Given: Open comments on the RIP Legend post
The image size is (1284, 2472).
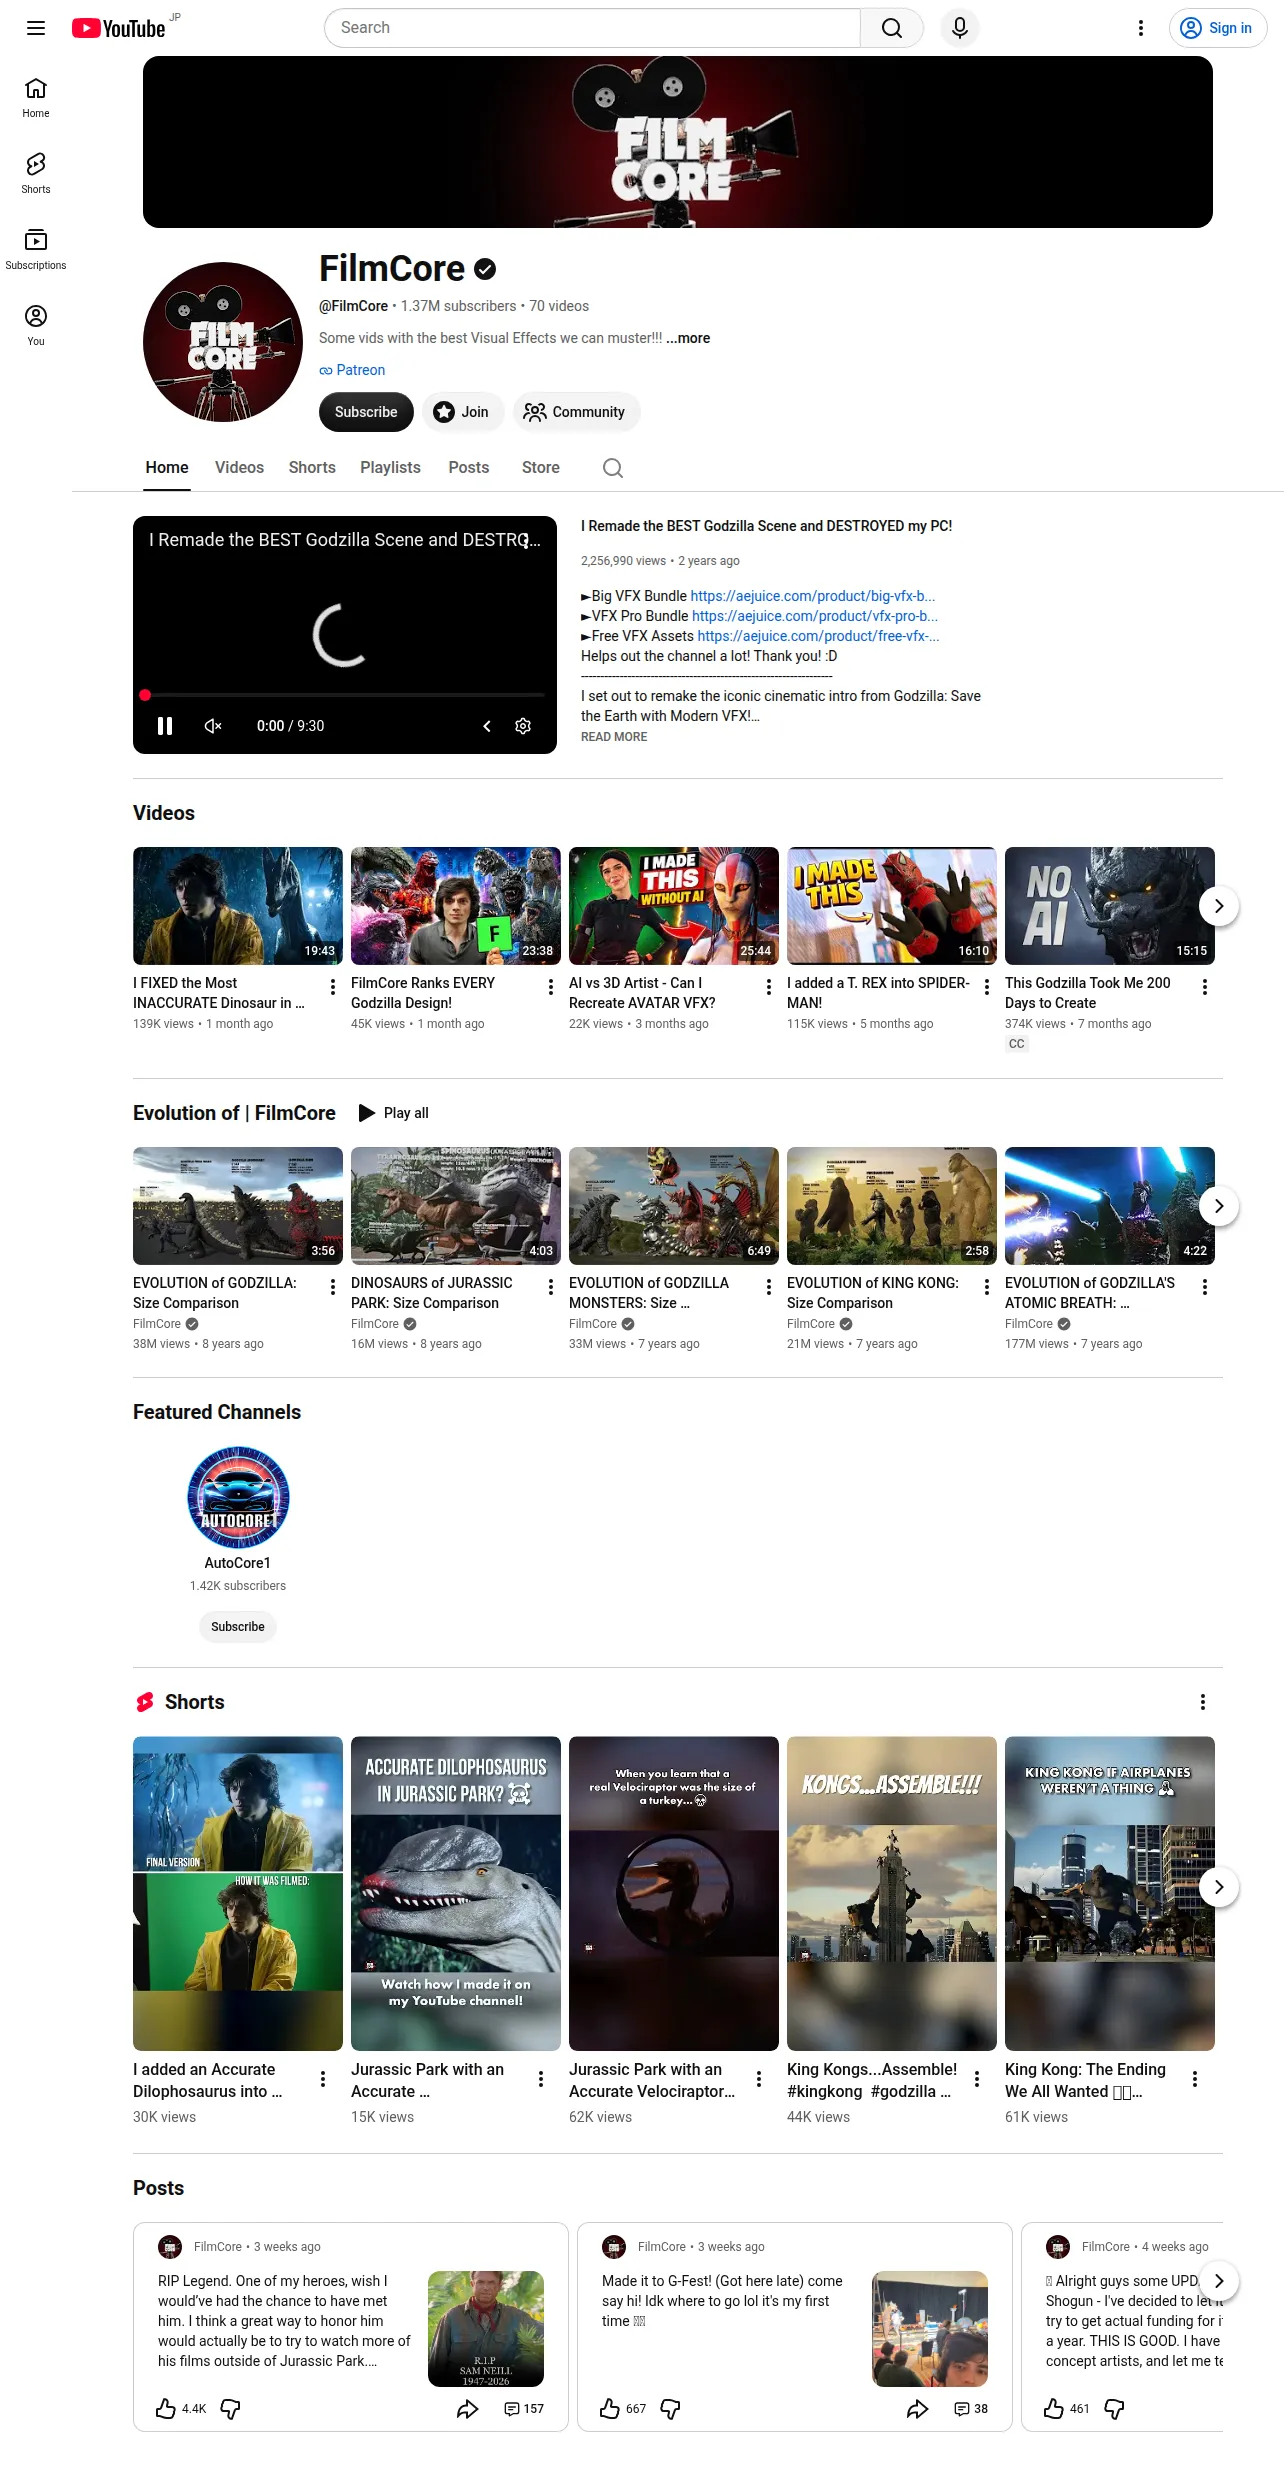Looking at the screenshot, I should click(524, 2409).
